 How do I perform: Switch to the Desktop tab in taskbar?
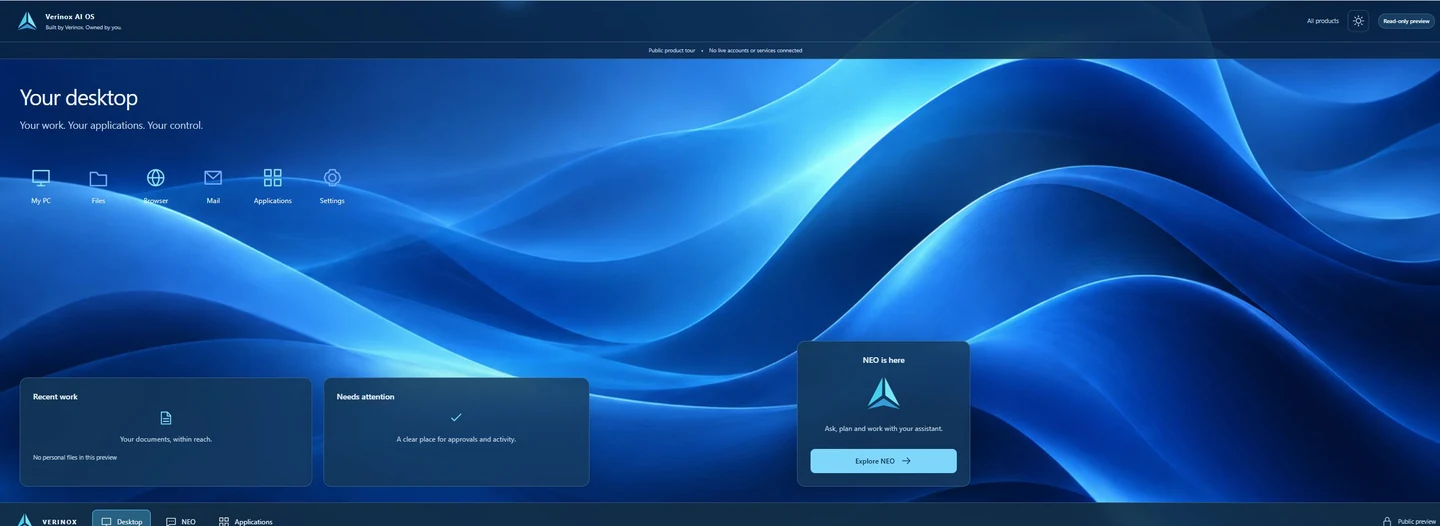click(121, 519)
